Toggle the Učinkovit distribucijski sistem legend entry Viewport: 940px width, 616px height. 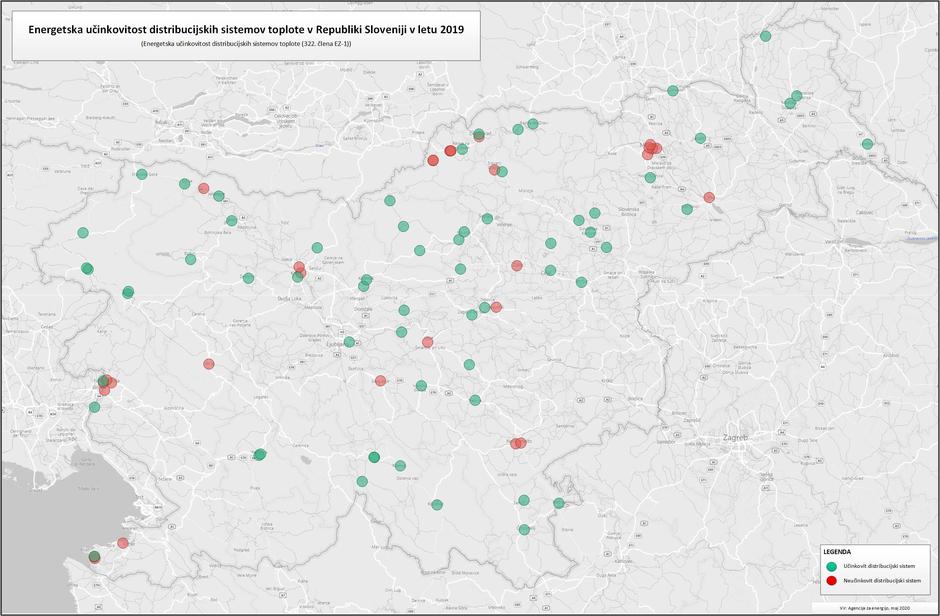pyautogui.click(x=878, y=566)
